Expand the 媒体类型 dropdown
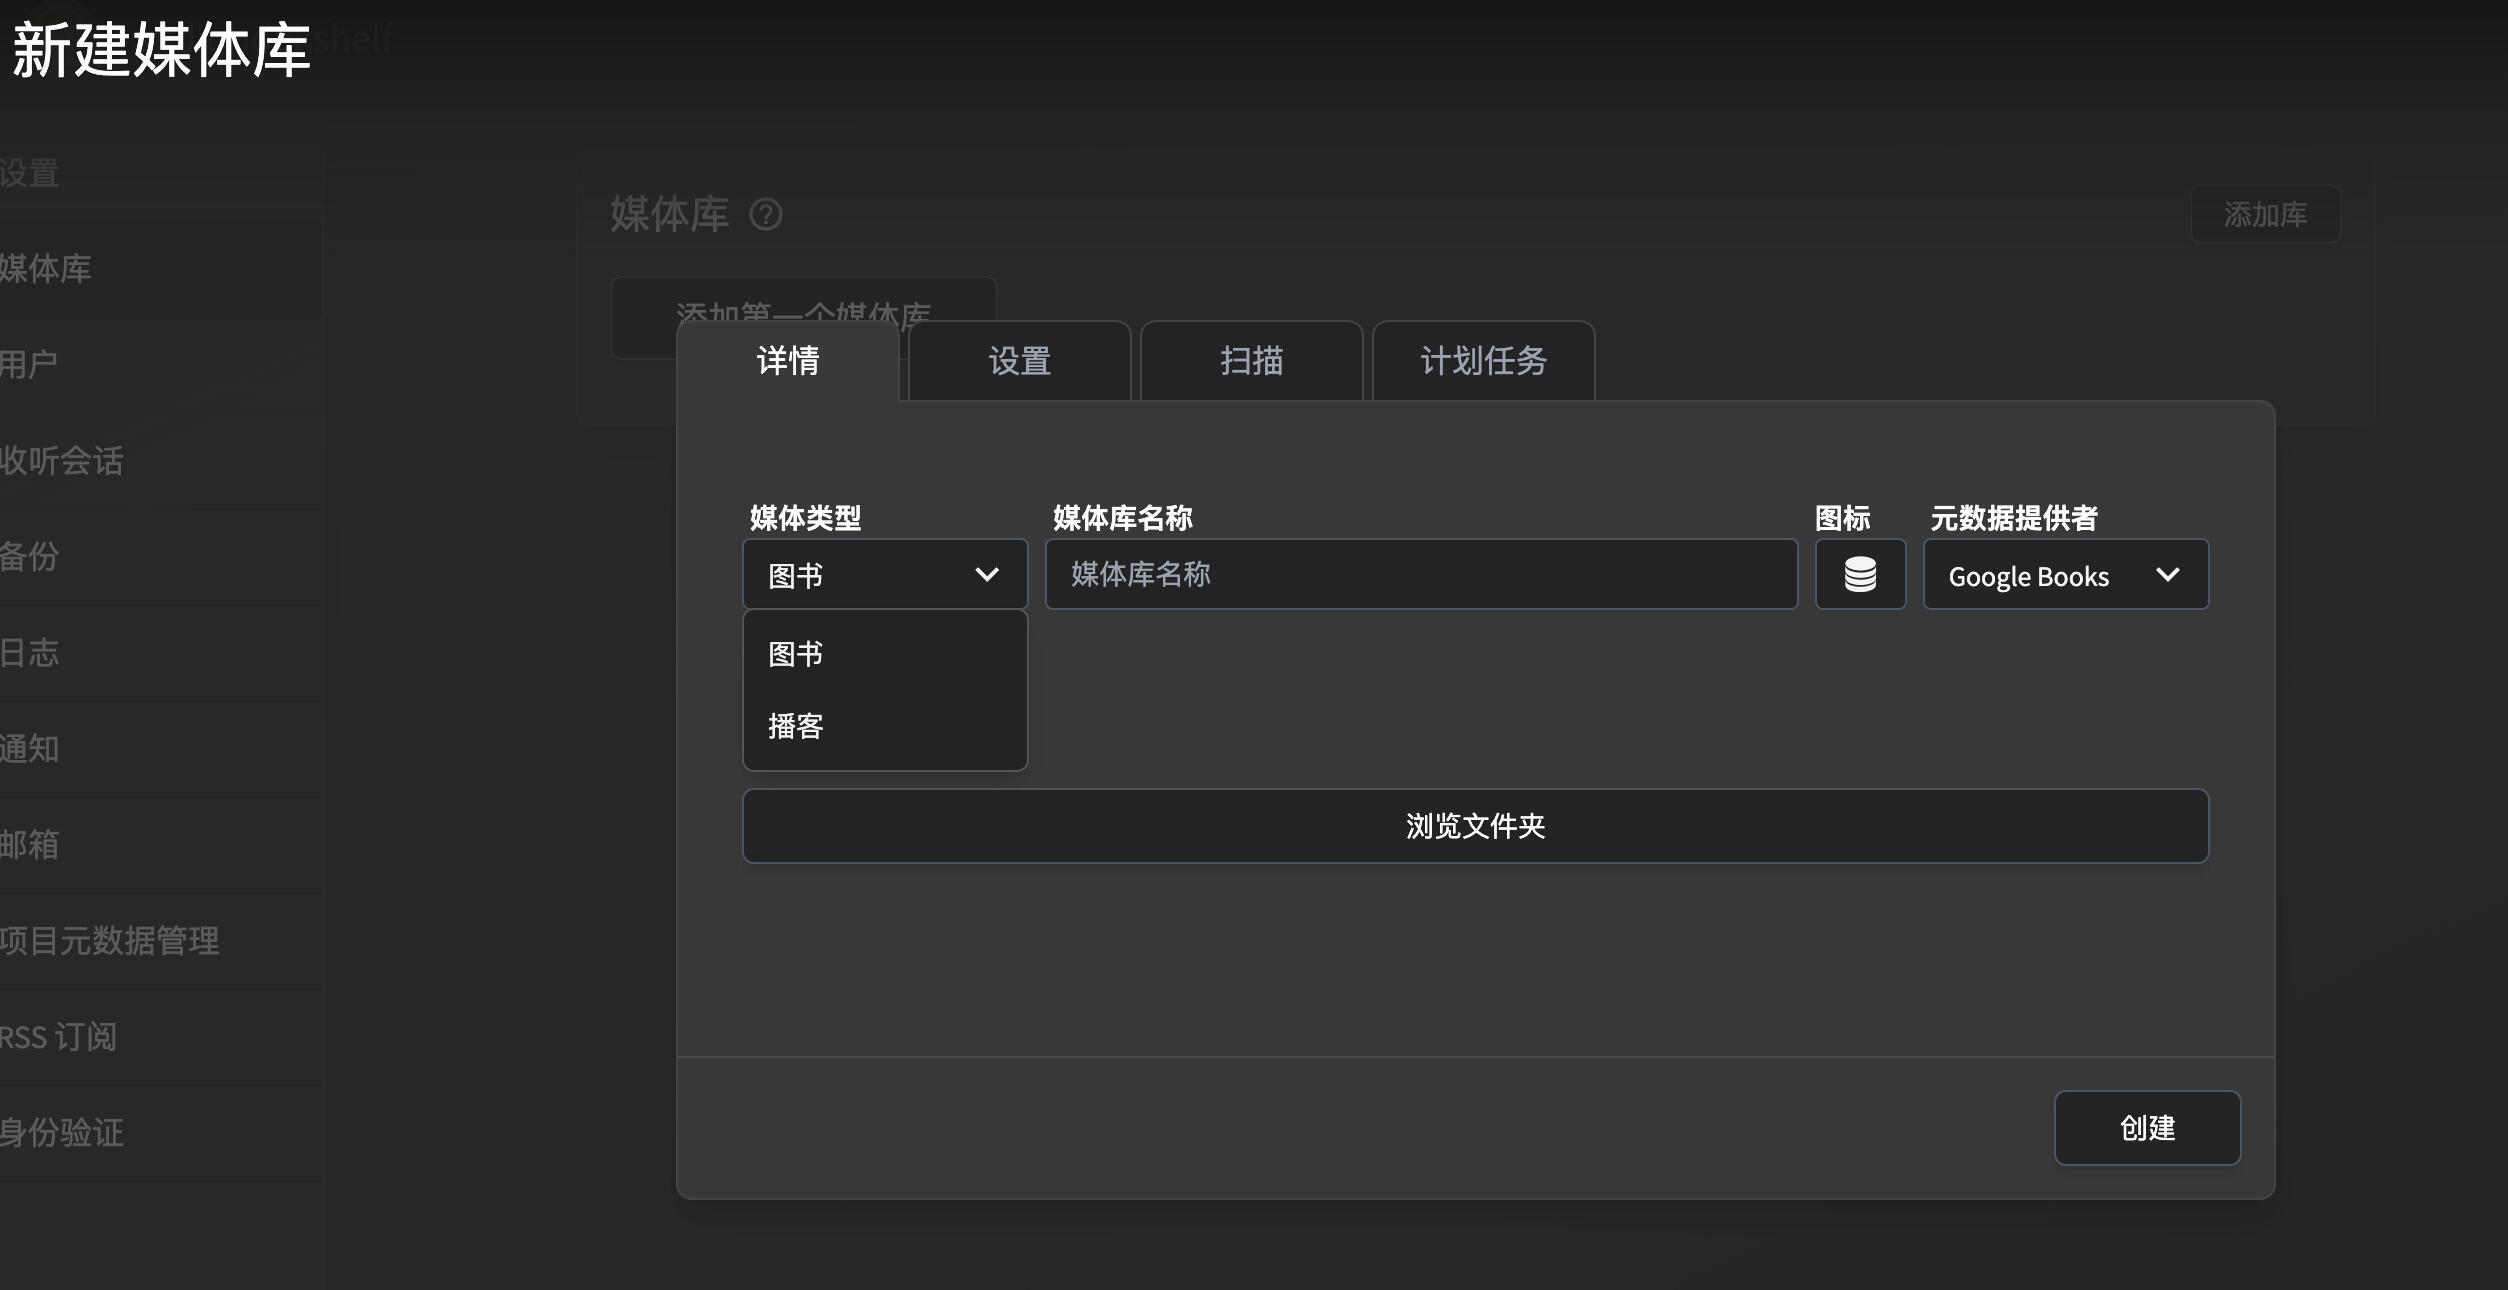The height and width of the screenshot is (1290, 2508). [x=884, y=574]
